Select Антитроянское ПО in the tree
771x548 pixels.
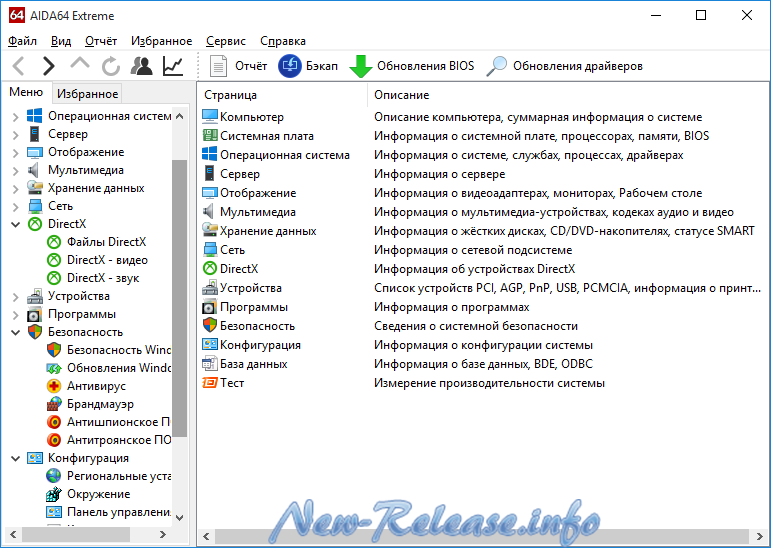pyautogui.click(x=119, y=440)
